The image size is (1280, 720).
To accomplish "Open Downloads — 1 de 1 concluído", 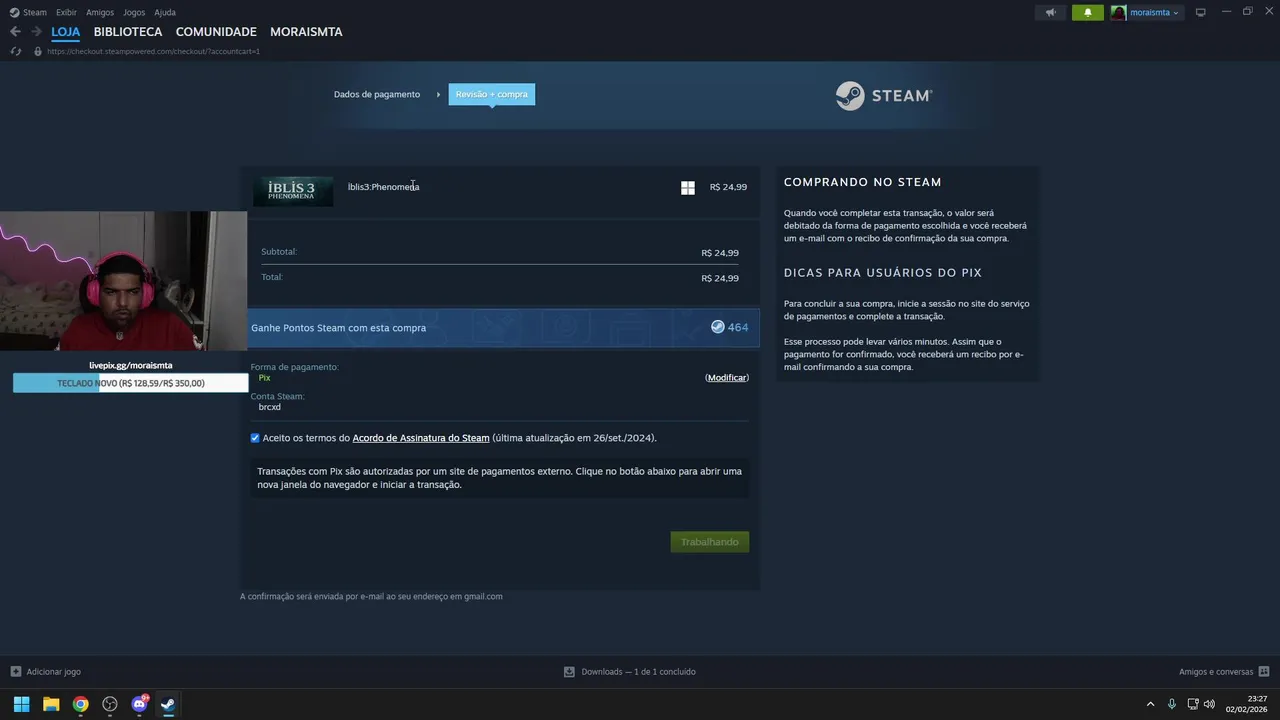I will pos(638,672).
